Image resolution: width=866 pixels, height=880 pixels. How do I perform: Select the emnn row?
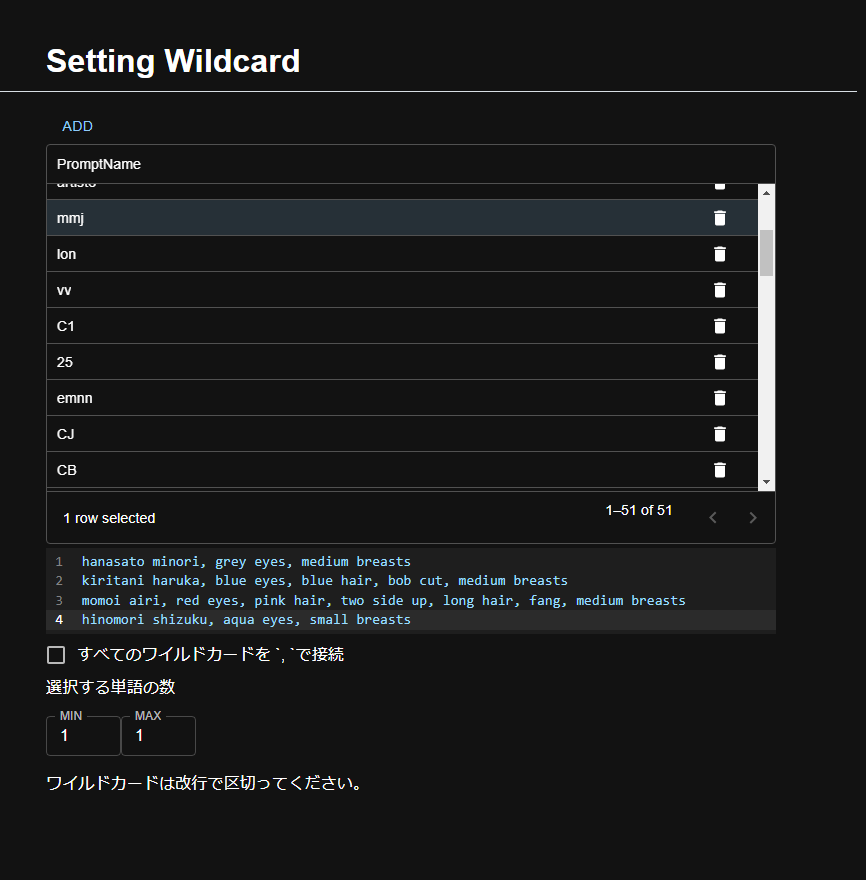[x=300, y=398]
